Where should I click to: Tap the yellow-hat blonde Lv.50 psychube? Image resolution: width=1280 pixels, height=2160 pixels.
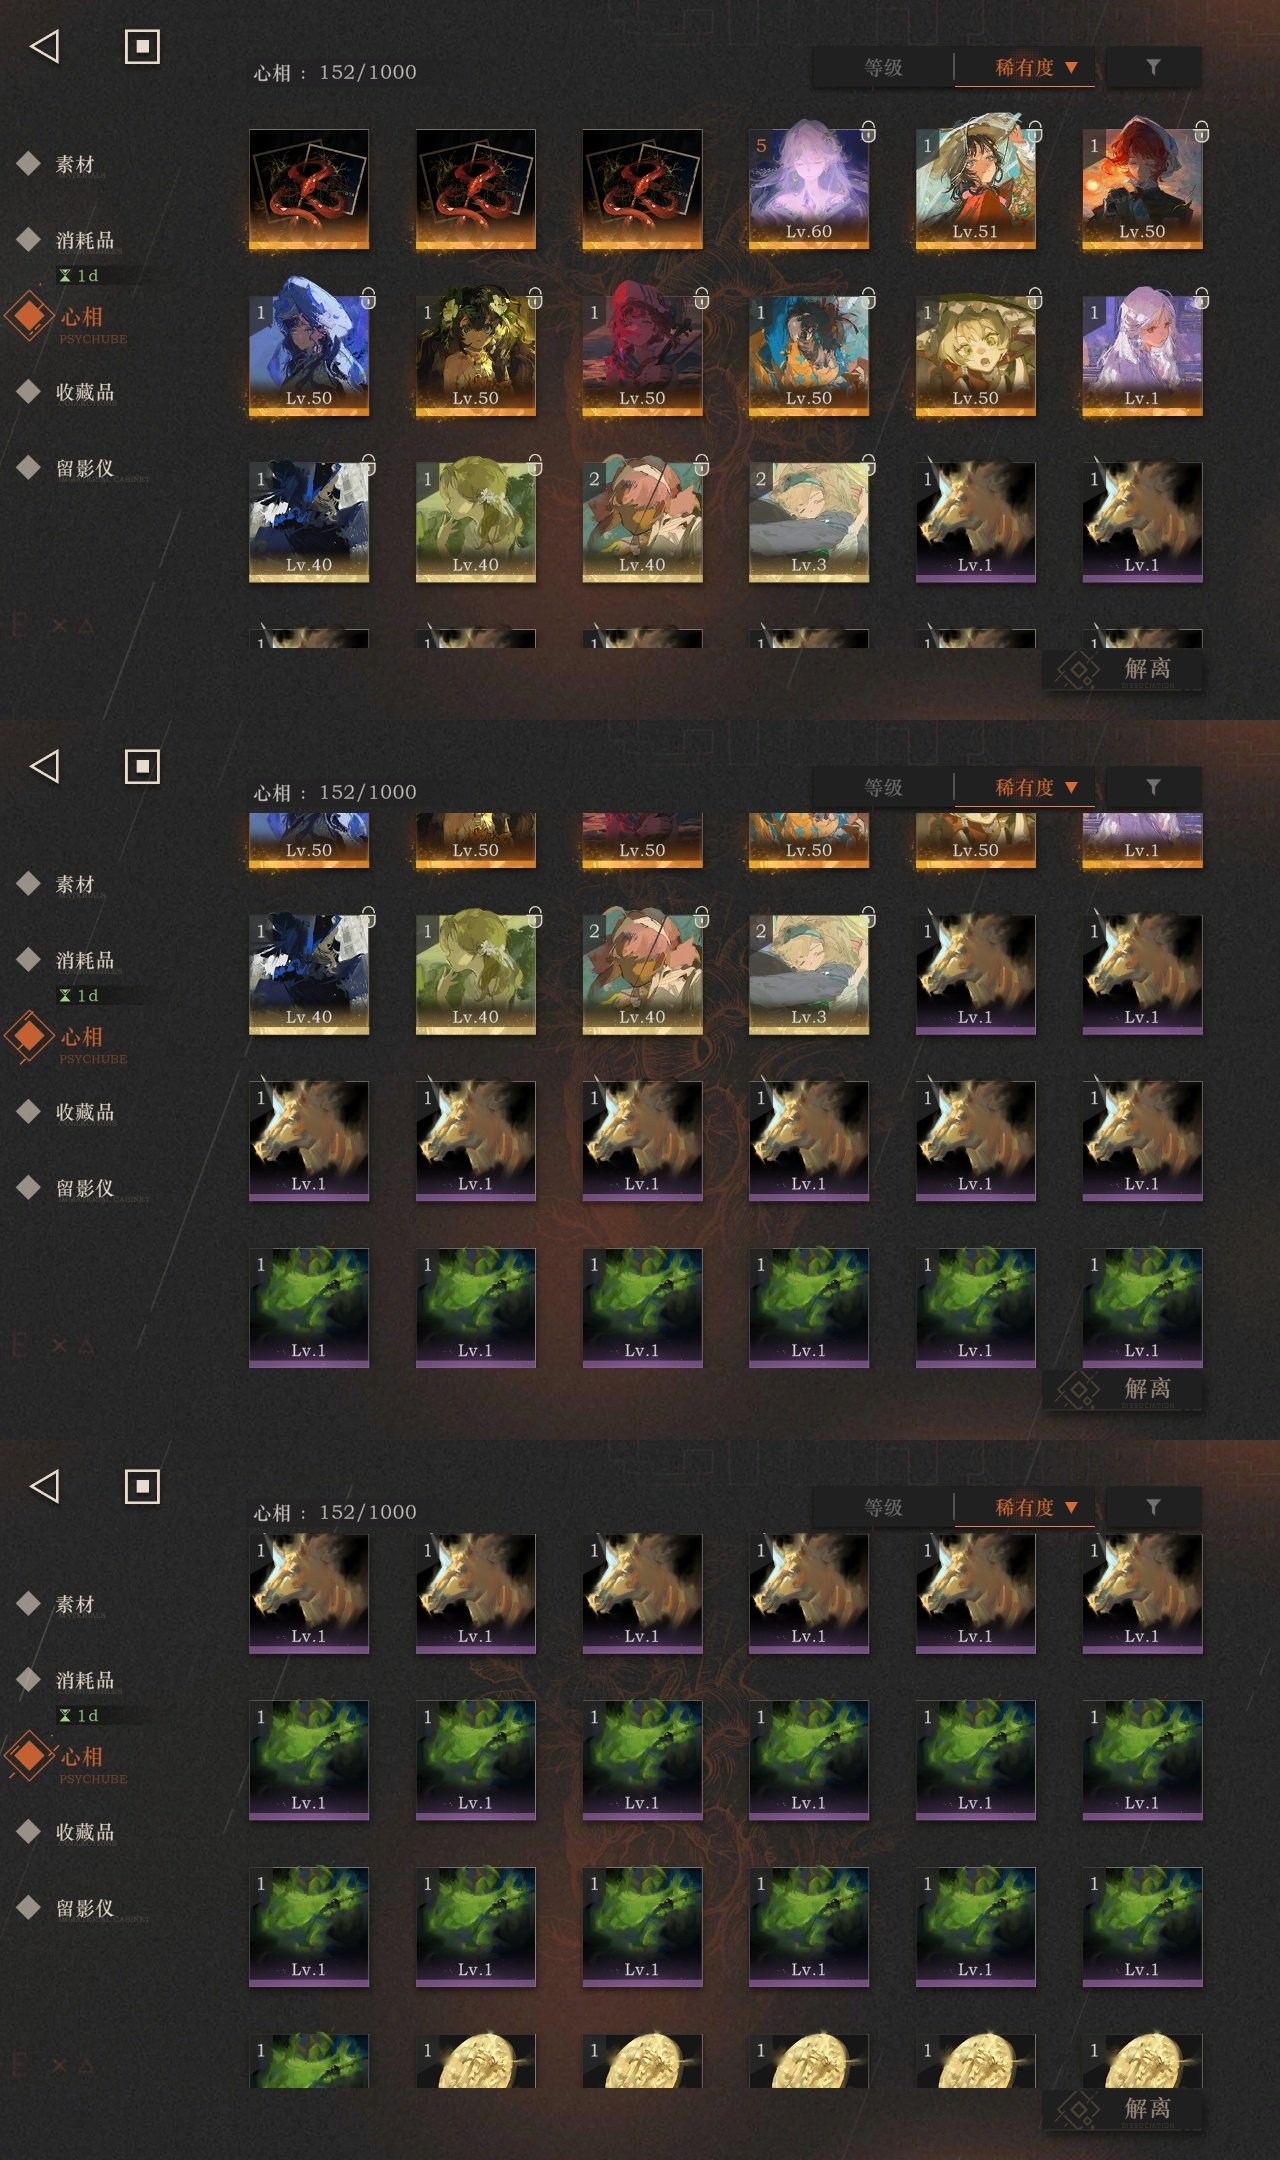975,355
